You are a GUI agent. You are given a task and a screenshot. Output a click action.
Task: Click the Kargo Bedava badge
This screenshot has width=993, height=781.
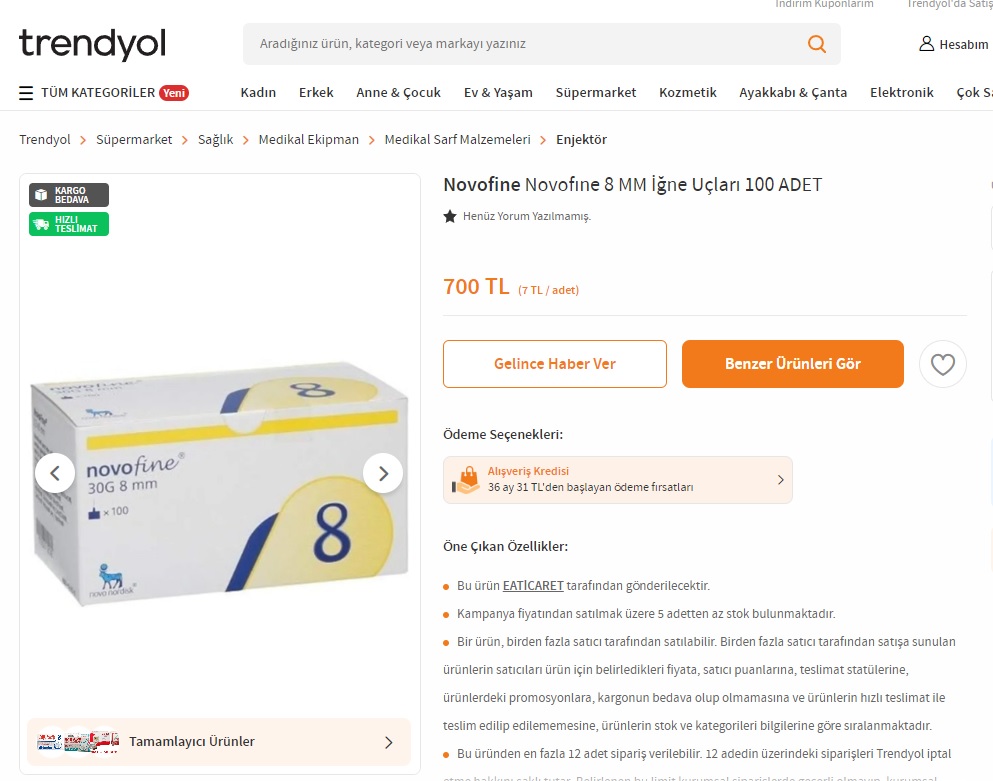[x=69, y=195]
